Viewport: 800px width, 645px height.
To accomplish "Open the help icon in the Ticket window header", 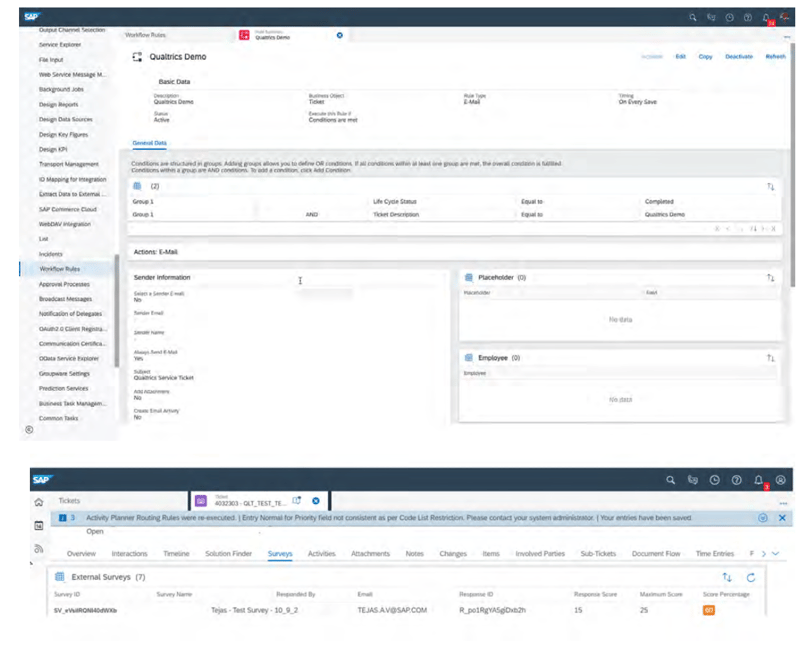I will point(736,480).
